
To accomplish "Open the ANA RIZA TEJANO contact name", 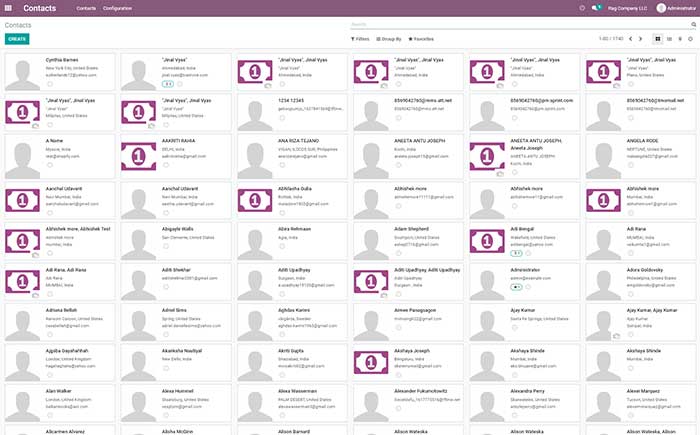I will point(298,141).
